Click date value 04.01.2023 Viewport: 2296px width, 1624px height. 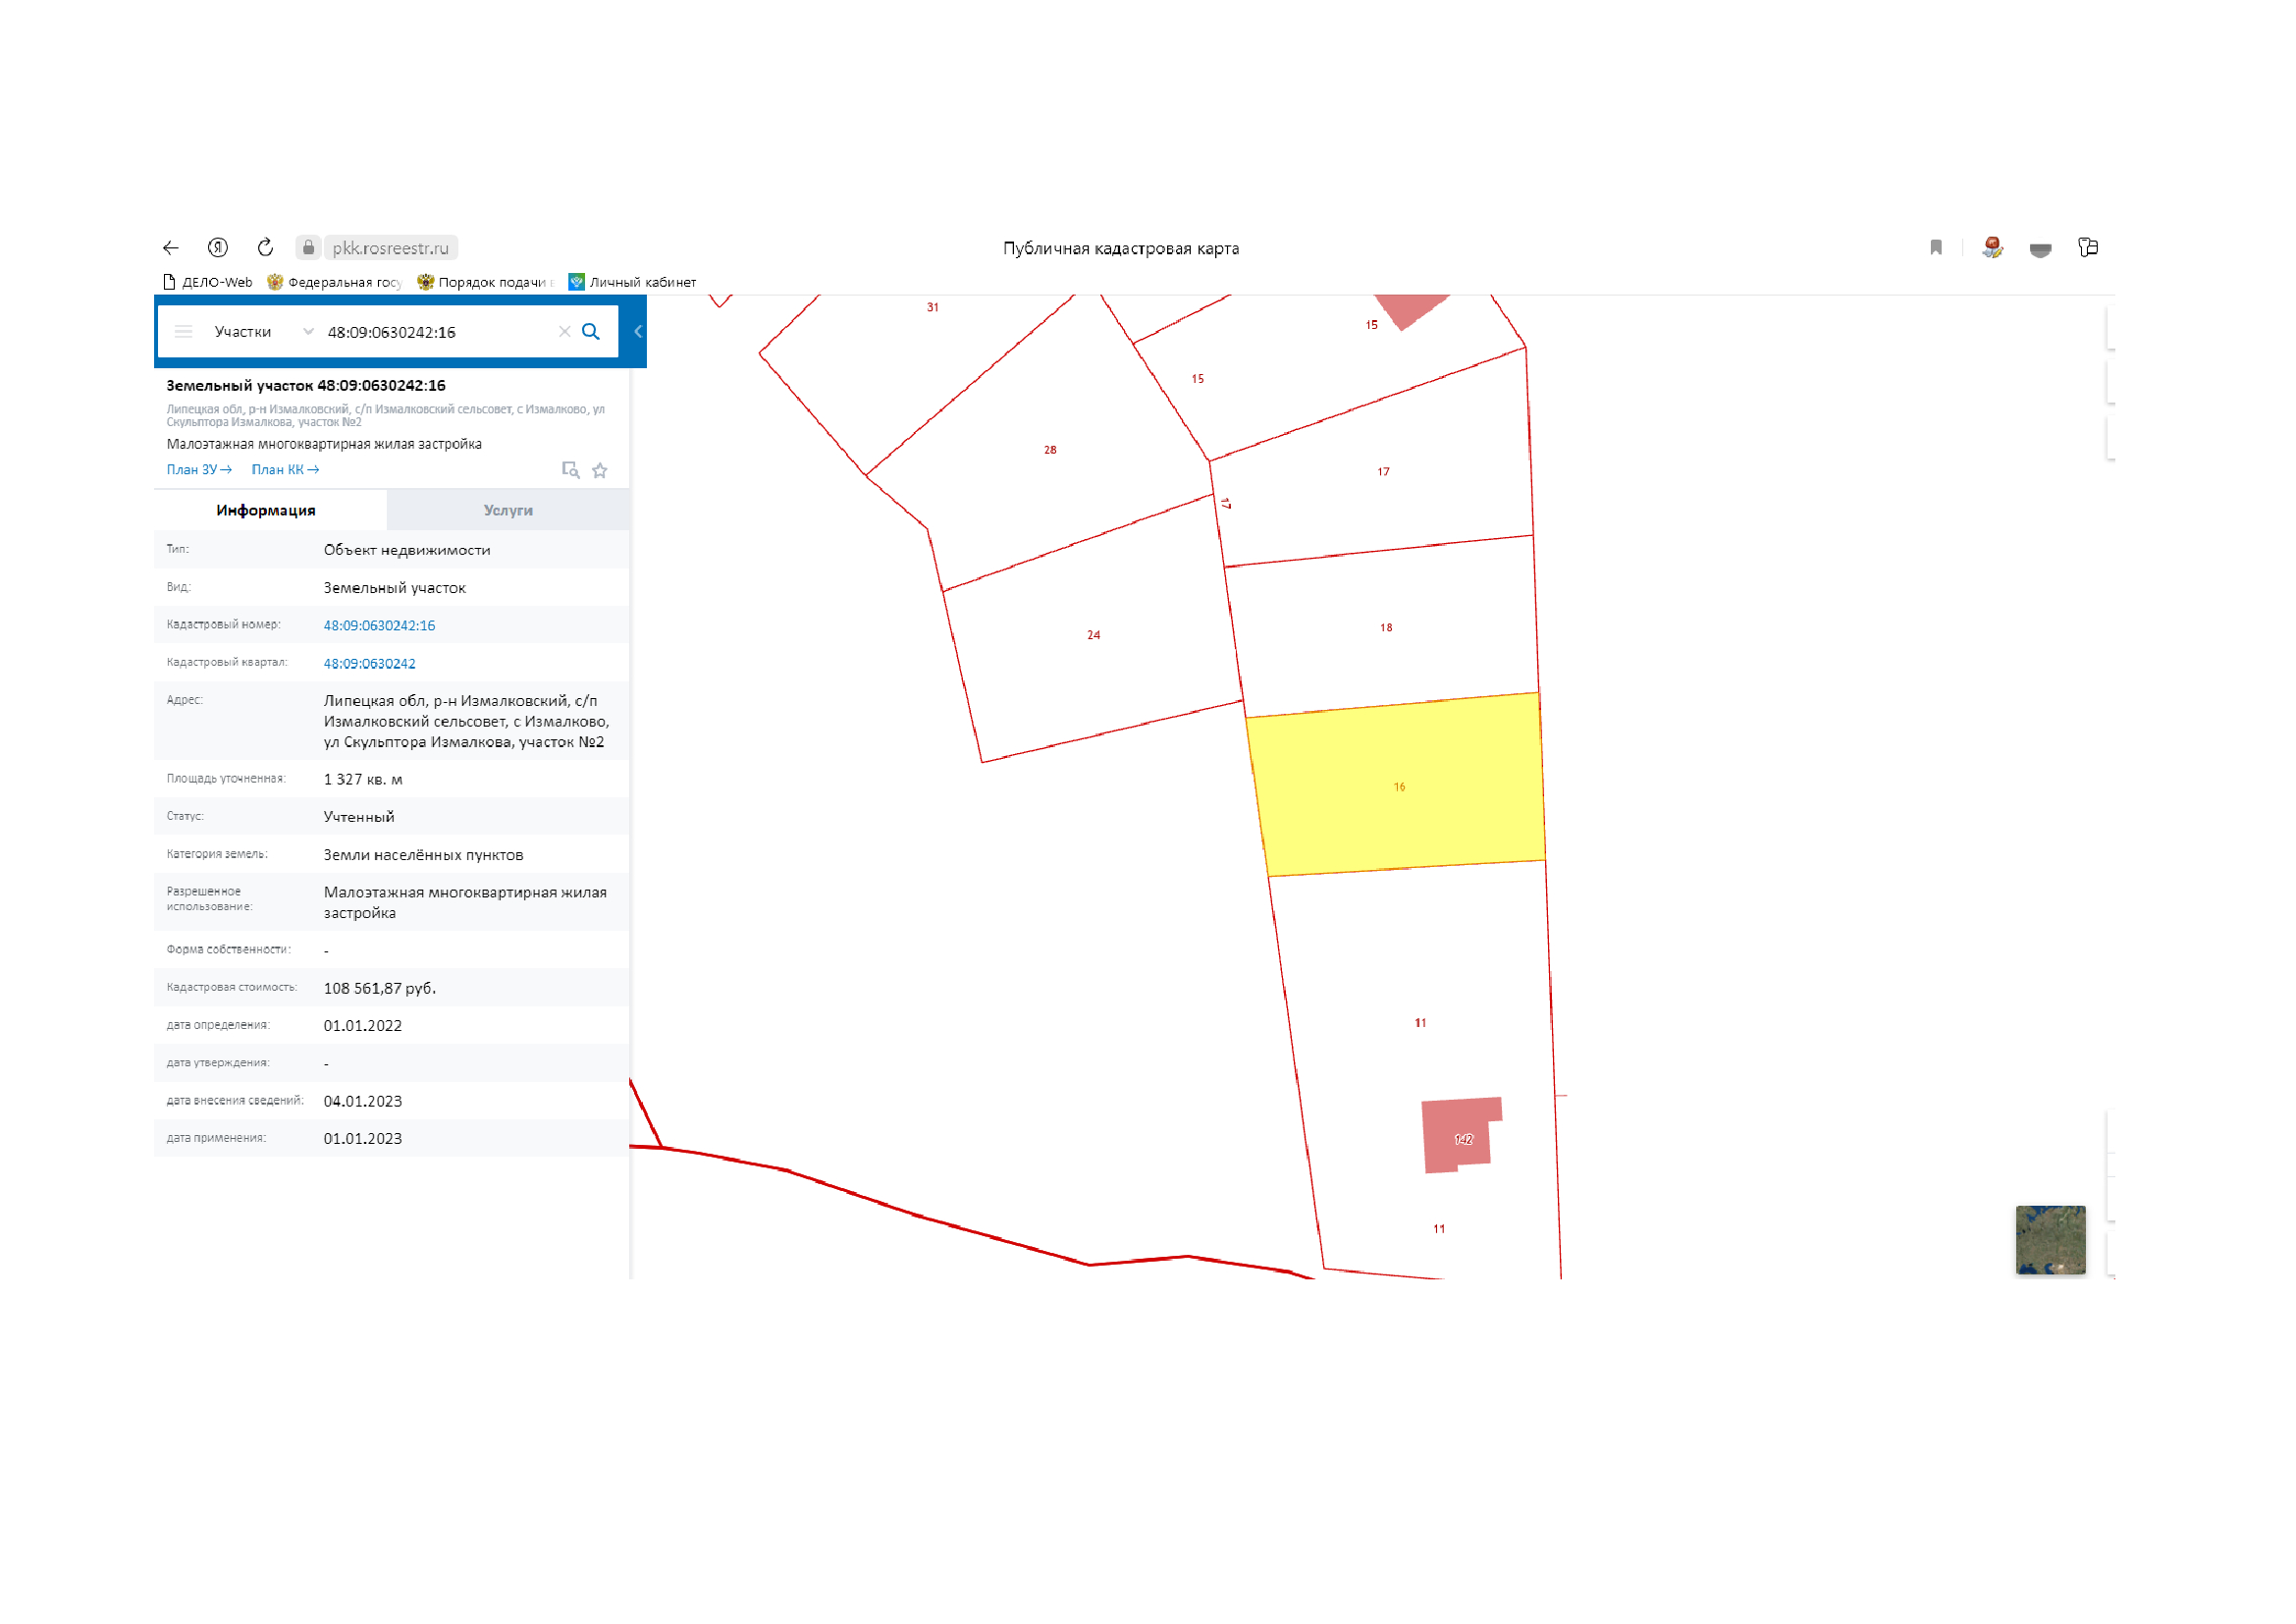coord(363,1102)
